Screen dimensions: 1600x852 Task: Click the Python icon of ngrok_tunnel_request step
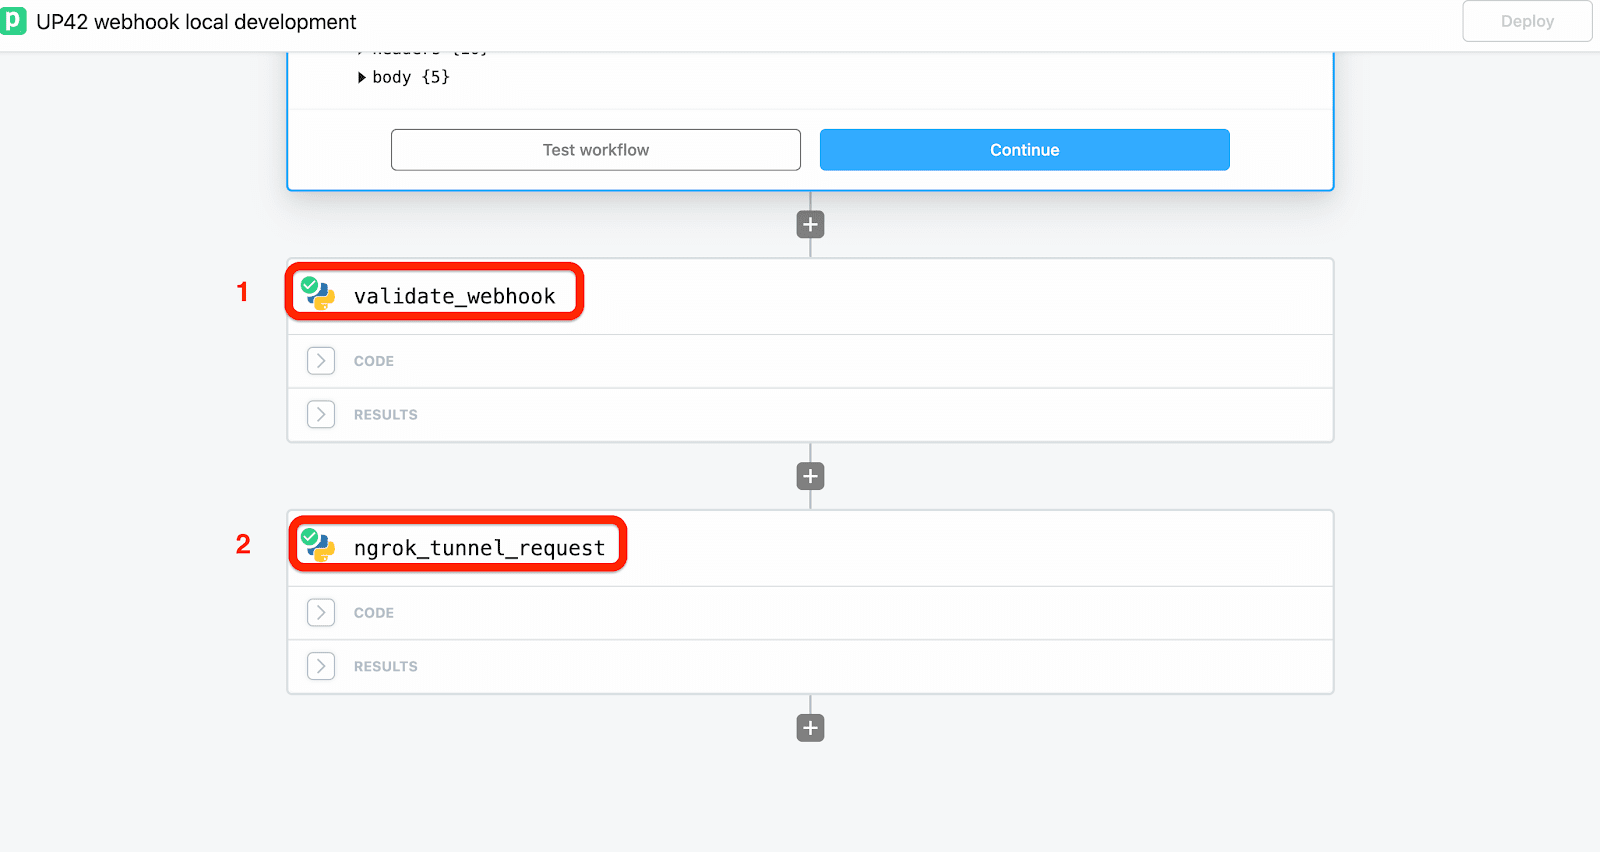[x=319, y=546]
